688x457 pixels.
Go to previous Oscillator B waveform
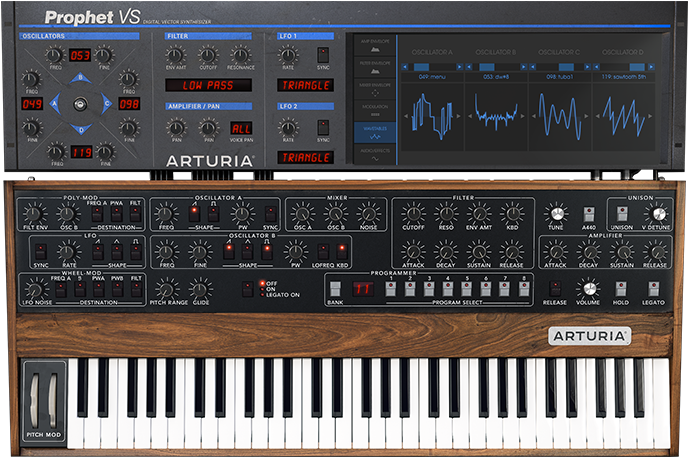tap(470, 116)
